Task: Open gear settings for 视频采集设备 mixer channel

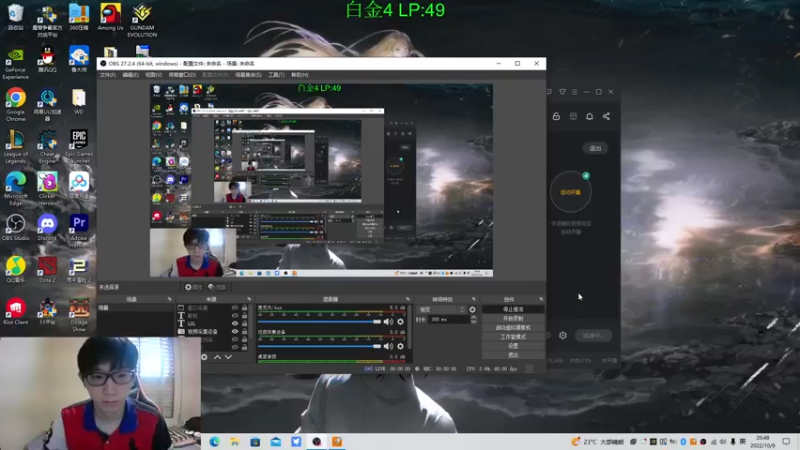Action: pos(401,346)
